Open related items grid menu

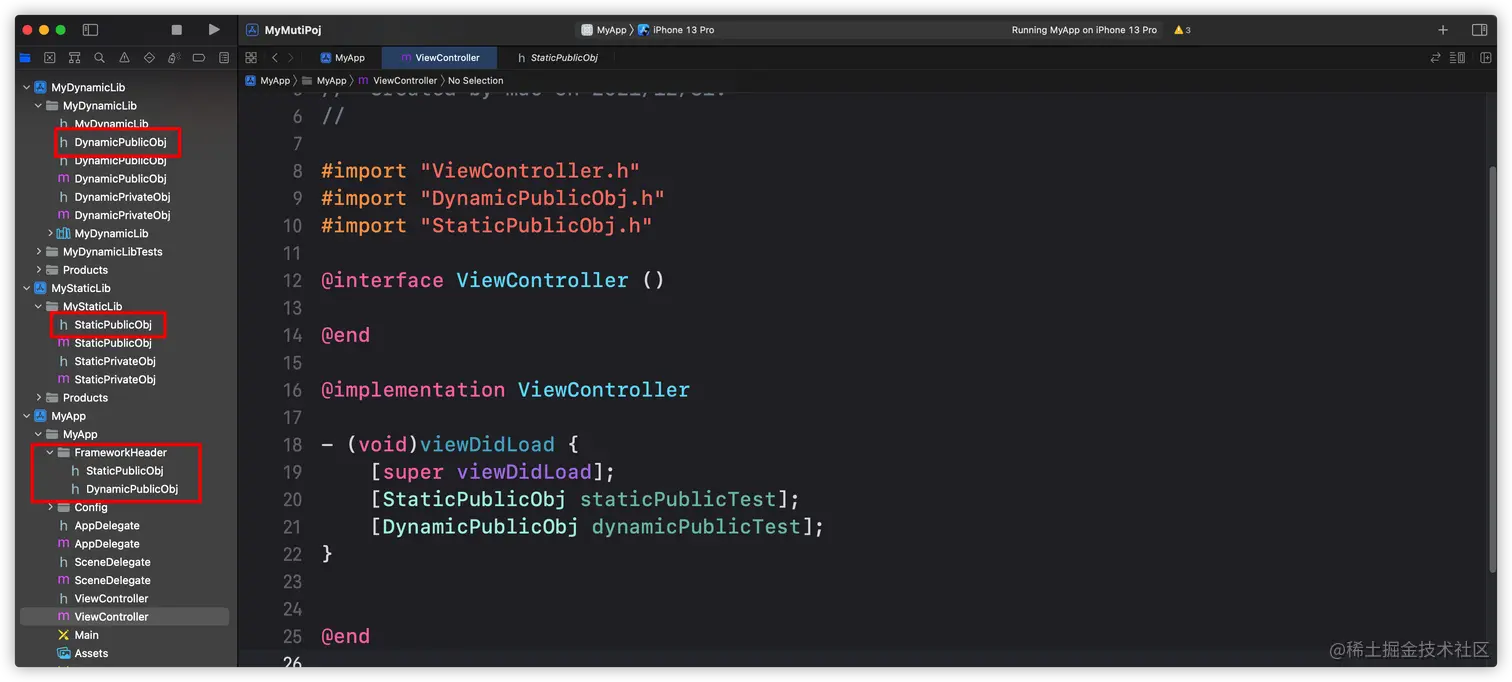click(x=251, y=58)
